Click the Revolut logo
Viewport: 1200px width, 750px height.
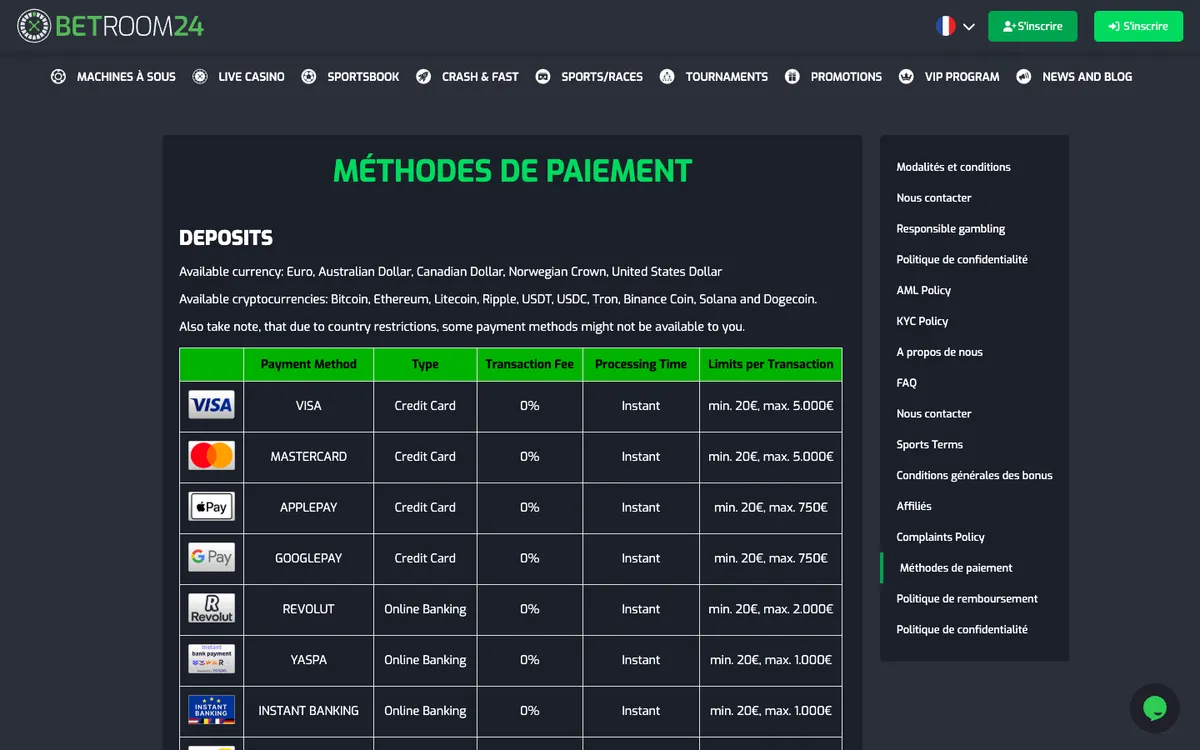point(212,609)
